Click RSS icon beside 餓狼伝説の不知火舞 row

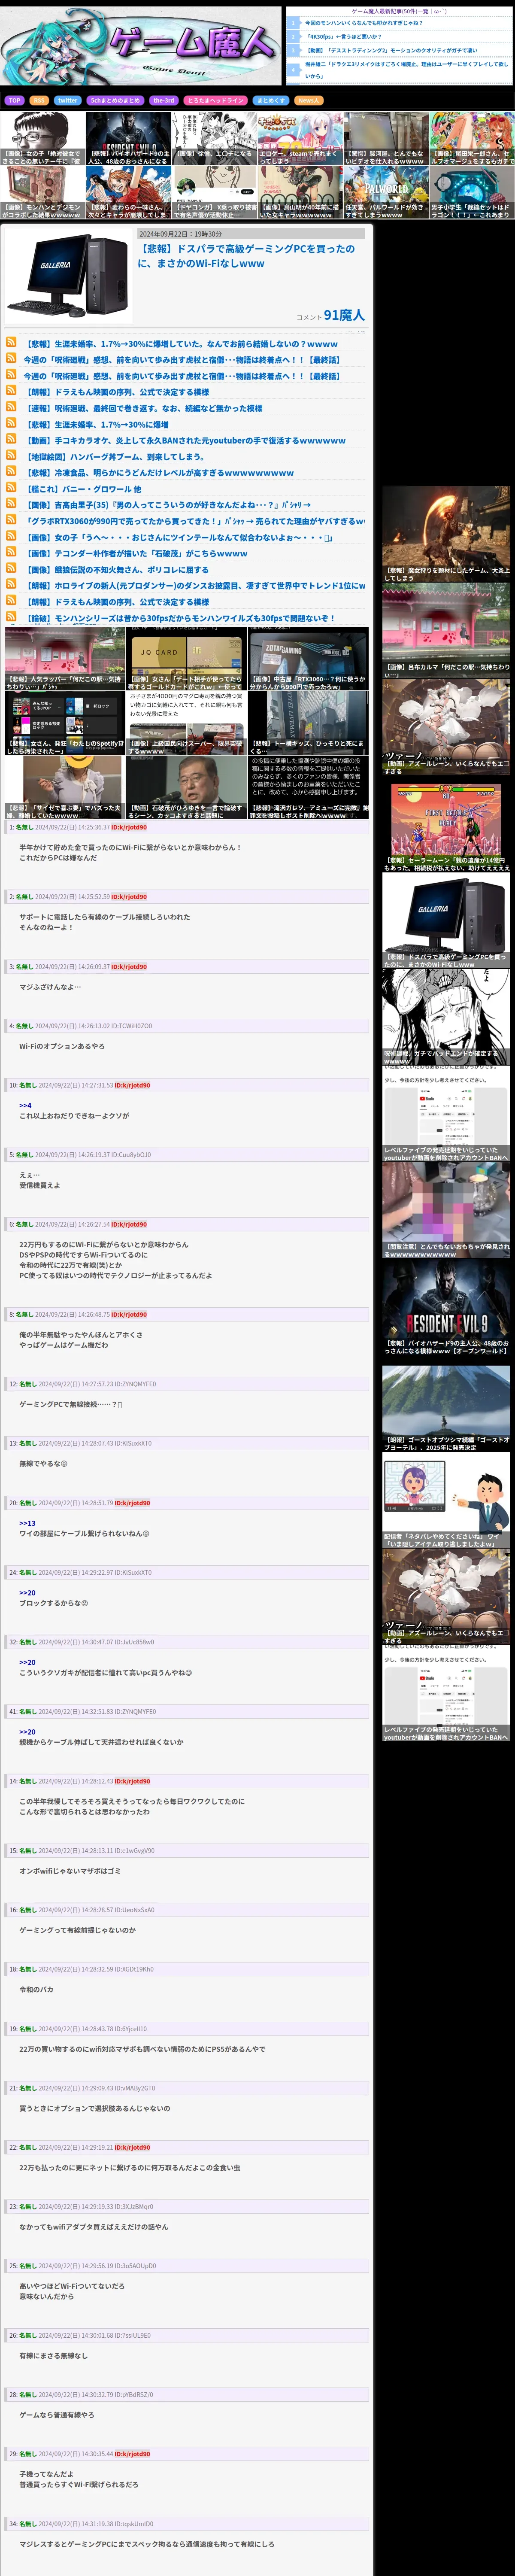point(11,568)
